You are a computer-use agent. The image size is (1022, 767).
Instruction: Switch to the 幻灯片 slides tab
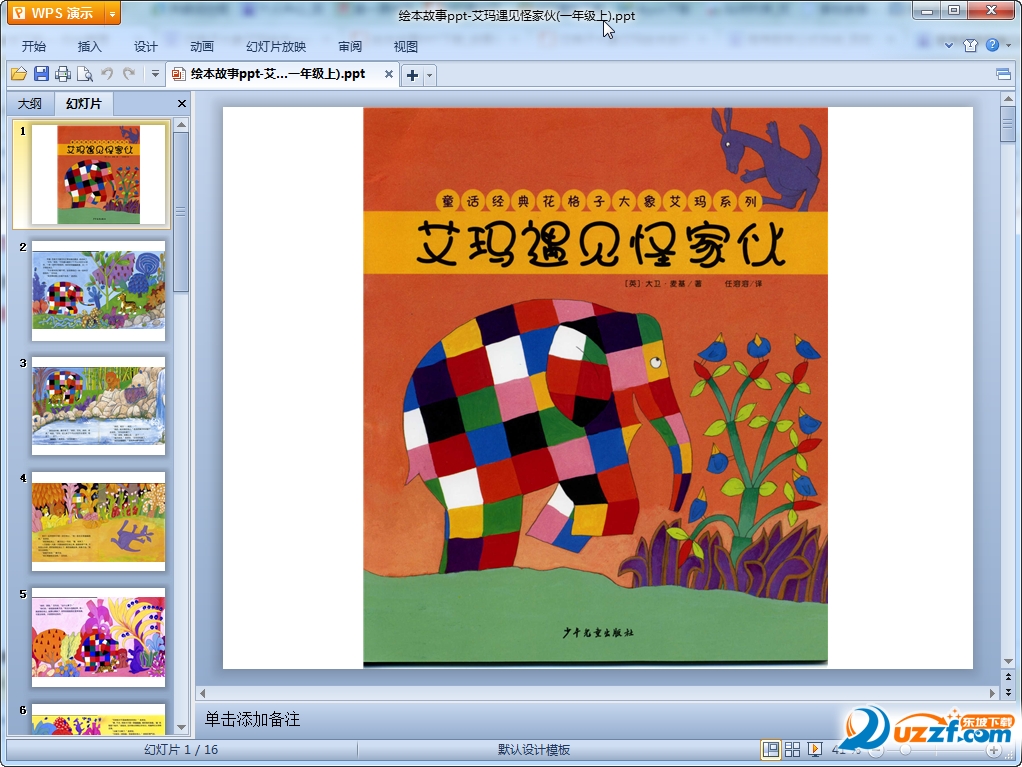click(83, 104)
